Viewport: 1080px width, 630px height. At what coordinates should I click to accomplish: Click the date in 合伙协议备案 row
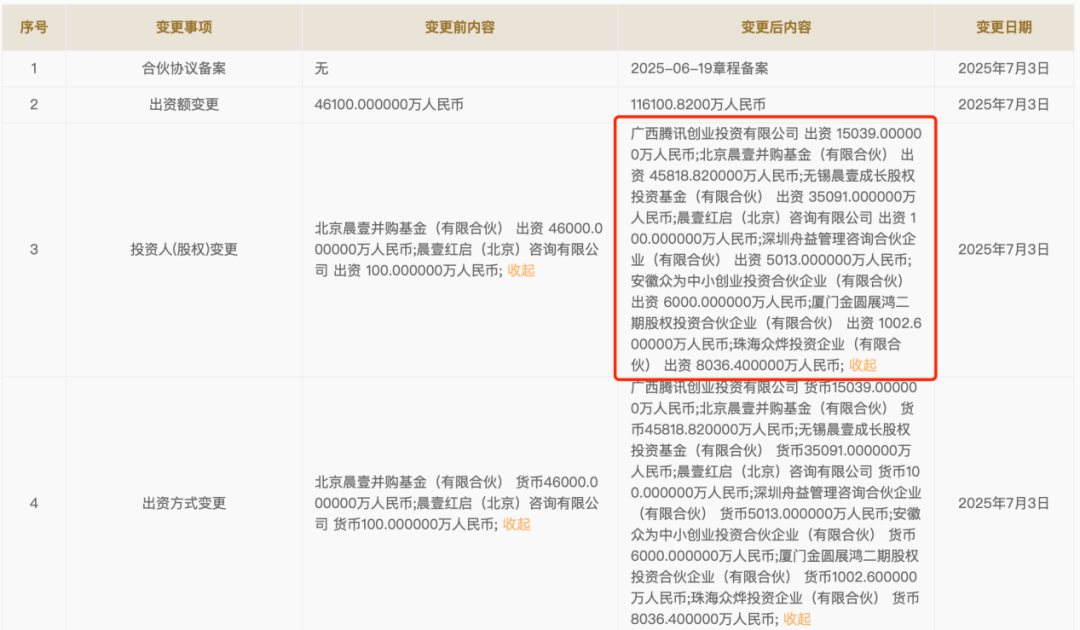click(1004, 68)
